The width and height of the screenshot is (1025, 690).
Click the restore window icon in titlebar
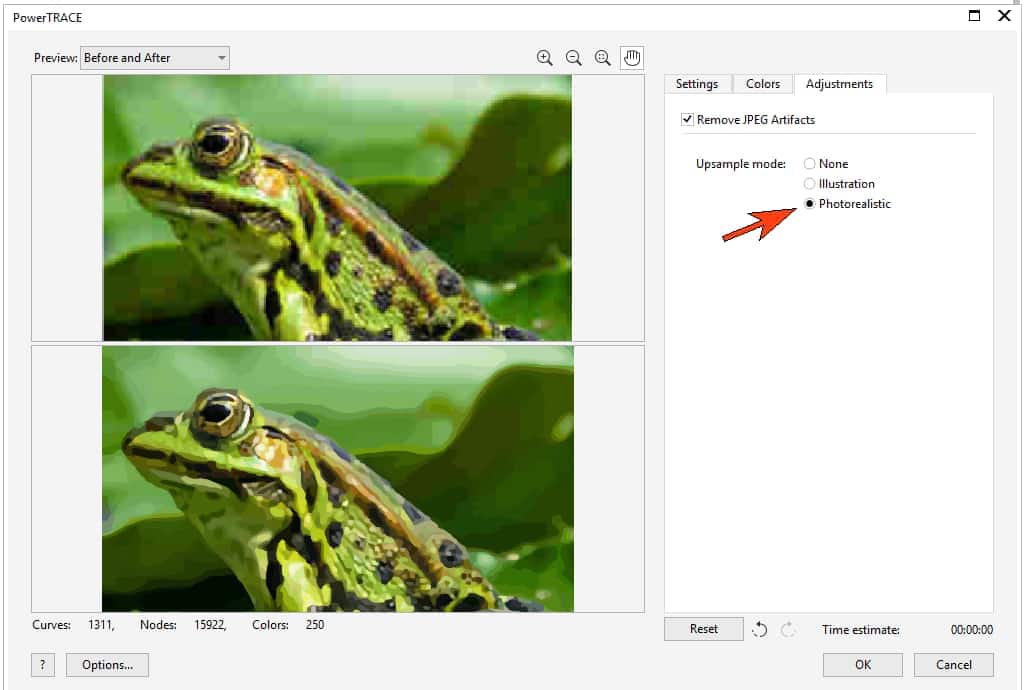972,16
